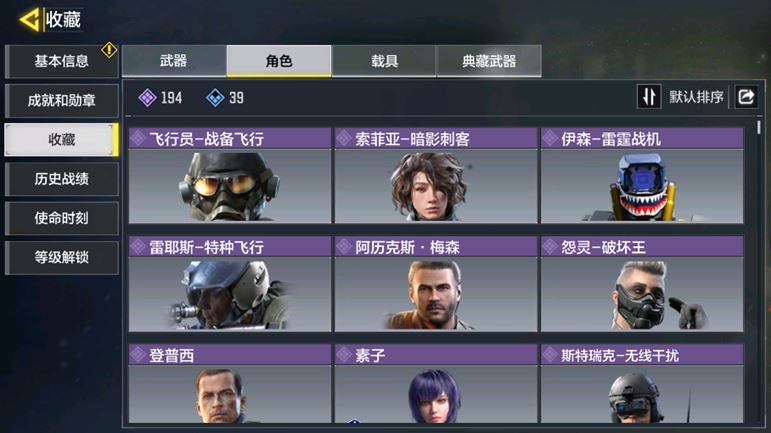Select the 阿历克斯·梅森 character portrait
This screenshot has height=433, width=771.
(436, 294)
